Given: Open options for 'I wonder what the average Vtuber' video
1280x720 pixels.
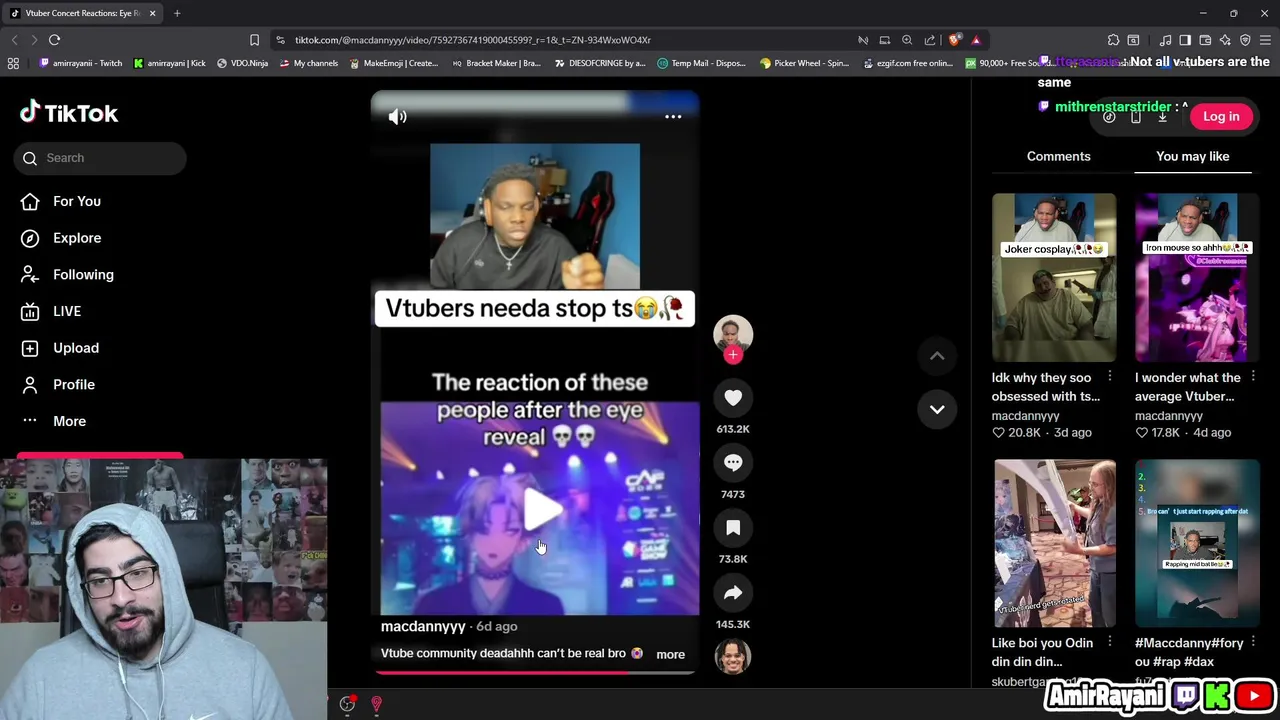Looking at the screenshot, I should click(x=1252, y=377).
